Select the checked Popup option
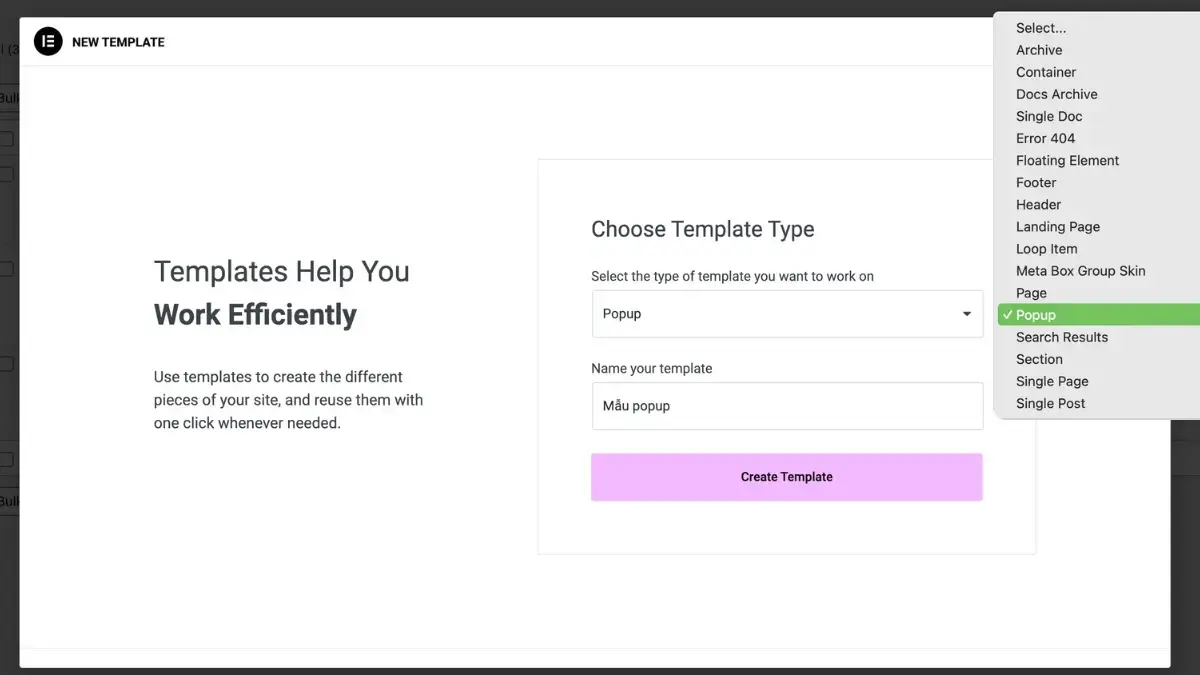The width and height of the screenshot is (1200, 675). click(x=1097, y=315)
